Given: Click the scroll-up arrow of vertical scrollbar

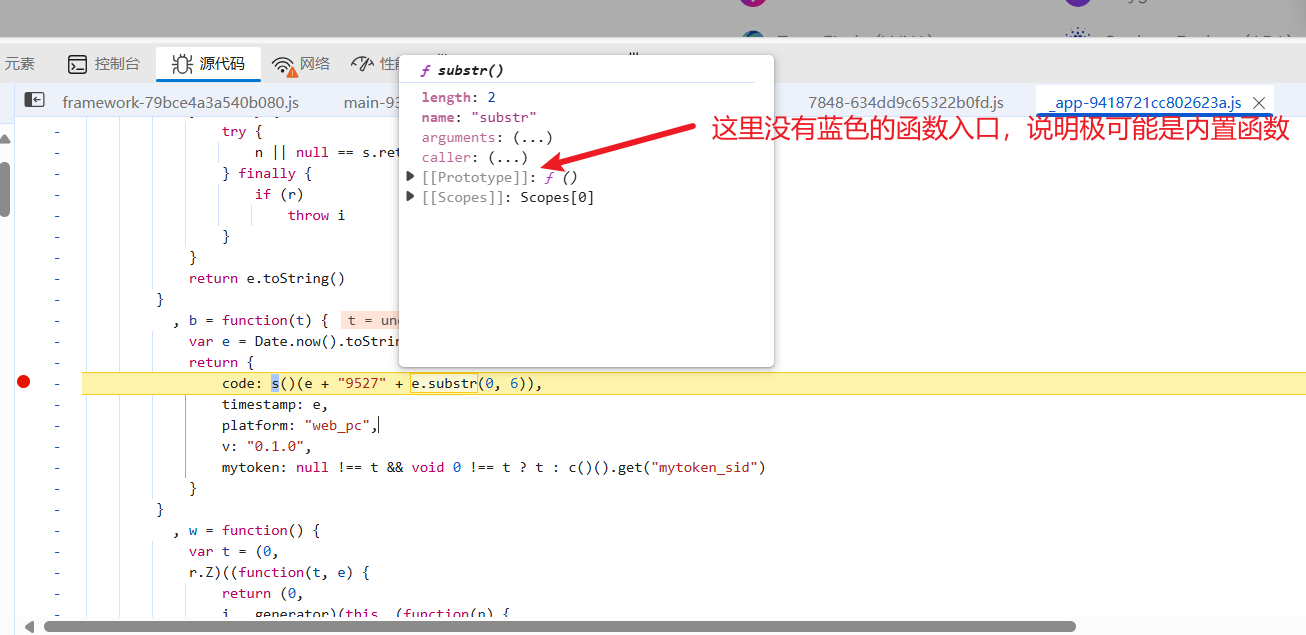Looking at the screenshot, I should click(5, 139).
